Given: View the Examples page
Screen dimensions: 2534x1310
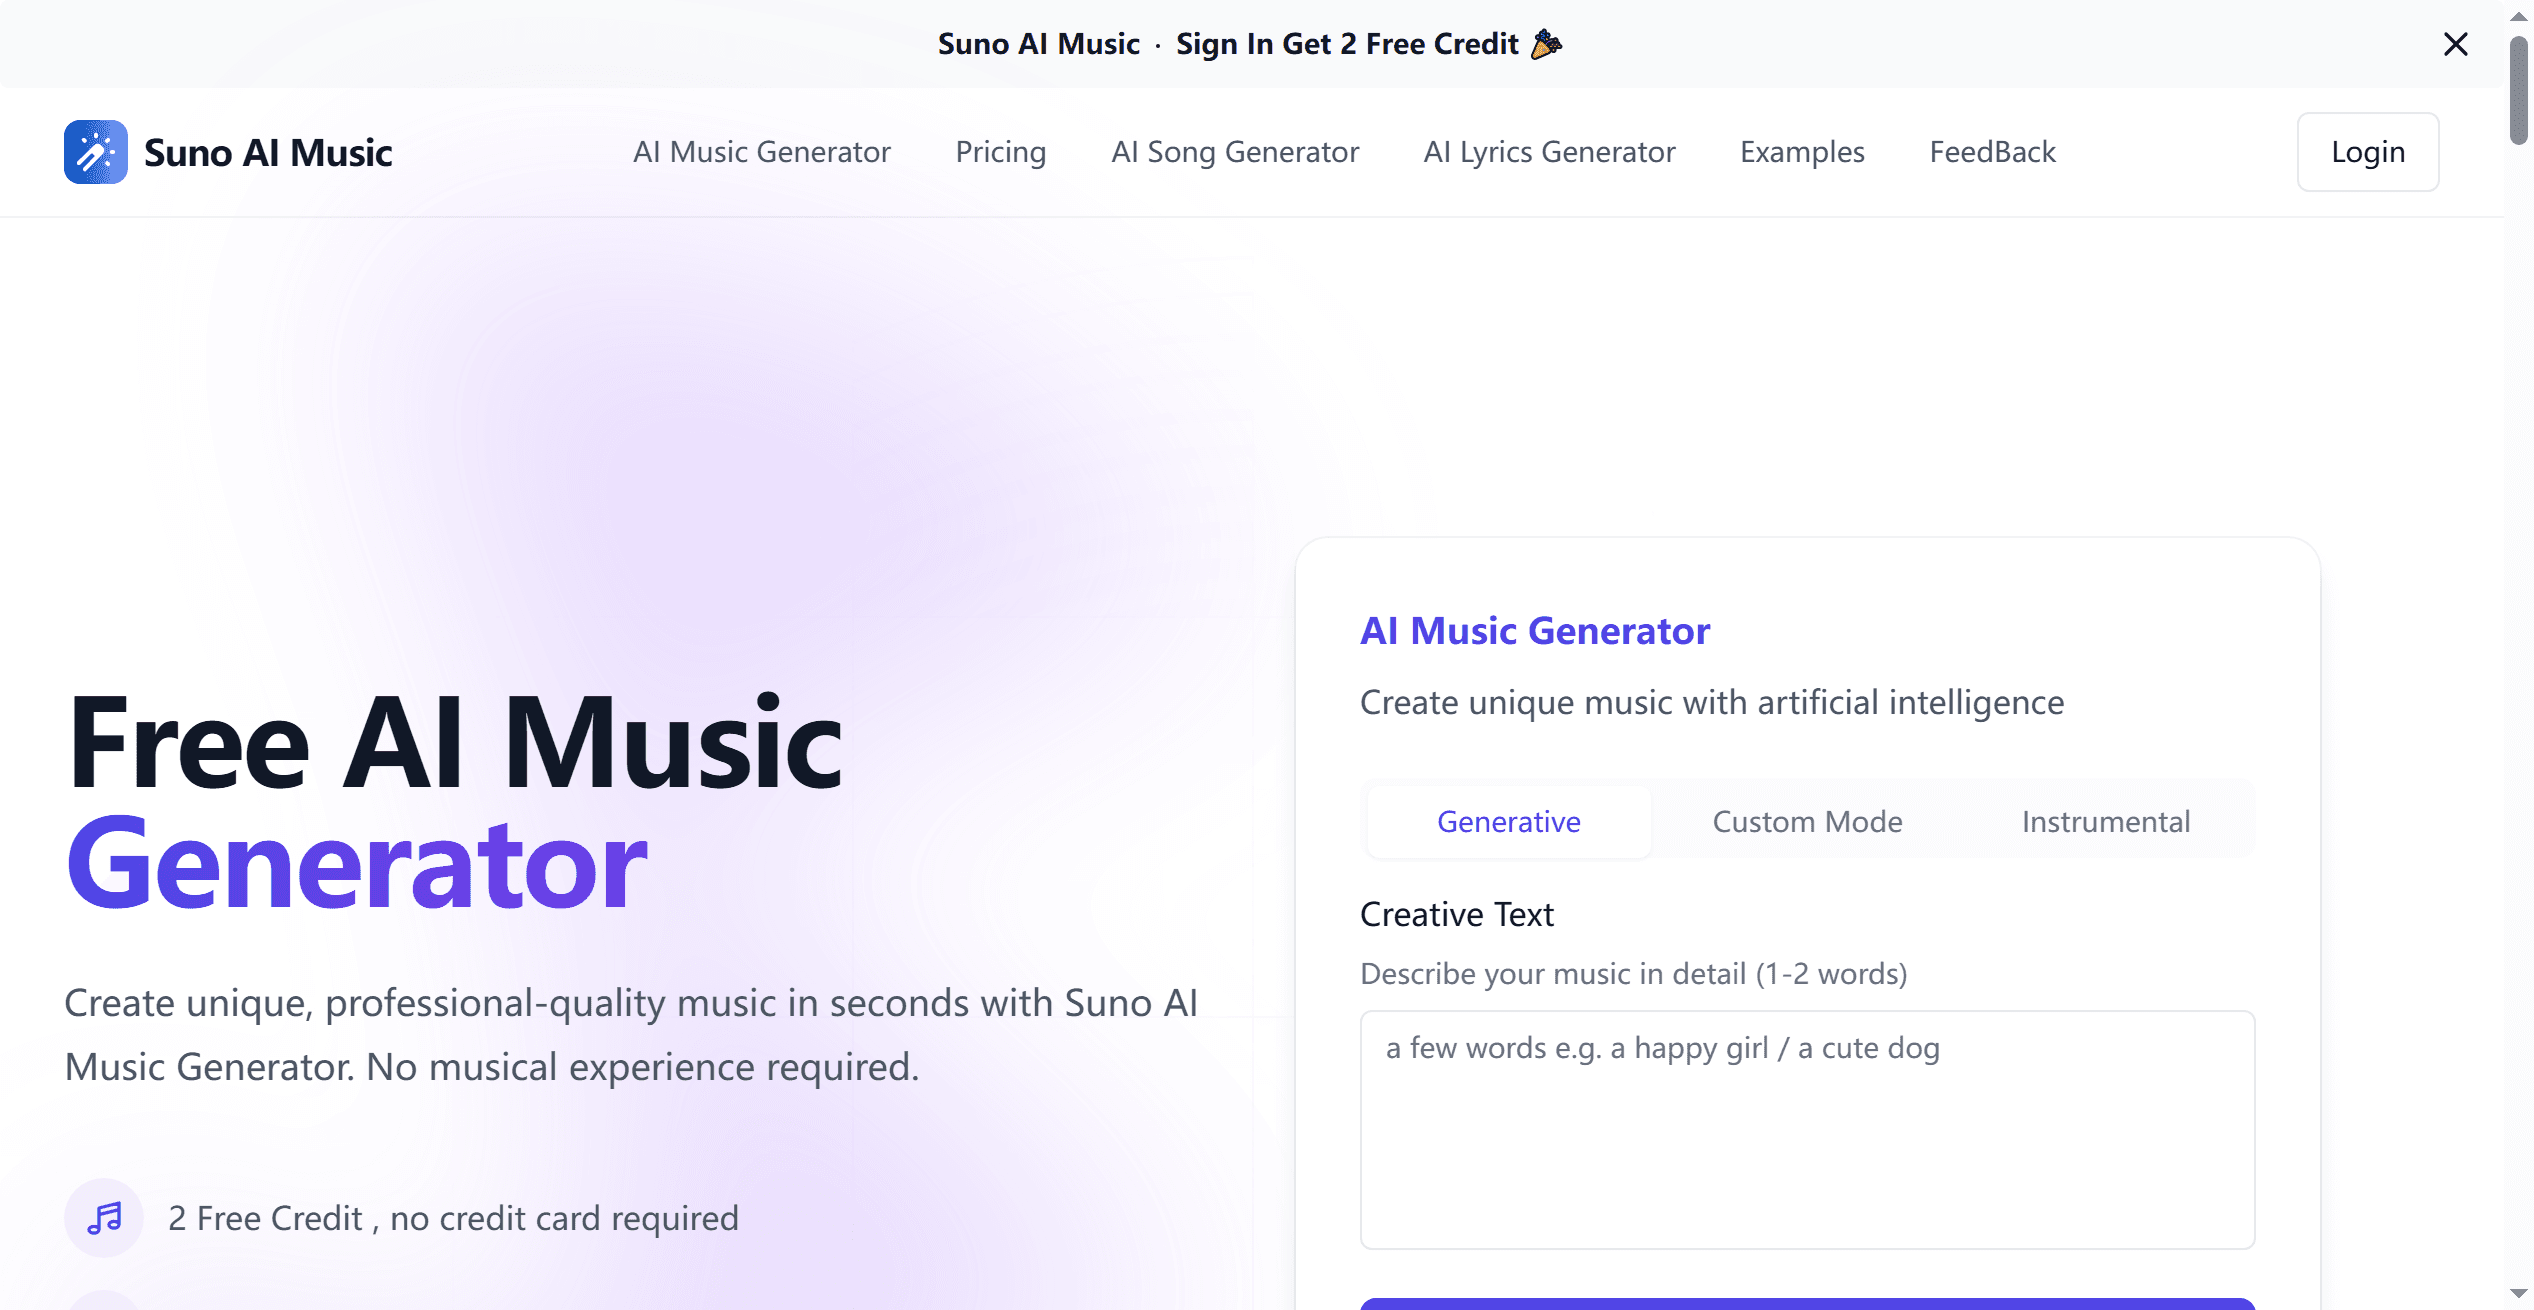Looking at the screenshot, I should [x=1802, y=152].
